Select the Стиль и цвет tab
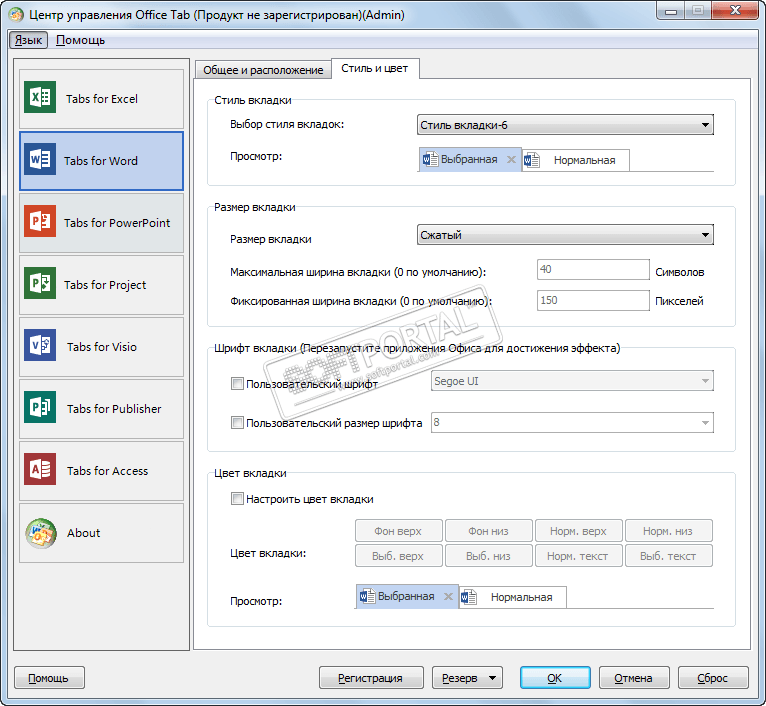Viewport: 766px width, 706px height. [x=375, y=68]
